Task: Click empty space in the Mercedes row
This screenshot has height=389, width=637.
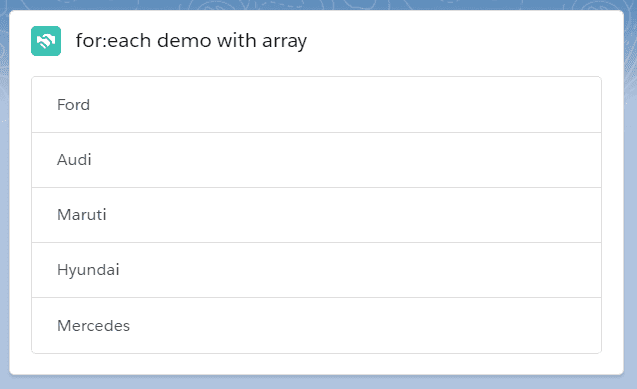Action: [x=366, y=325]
